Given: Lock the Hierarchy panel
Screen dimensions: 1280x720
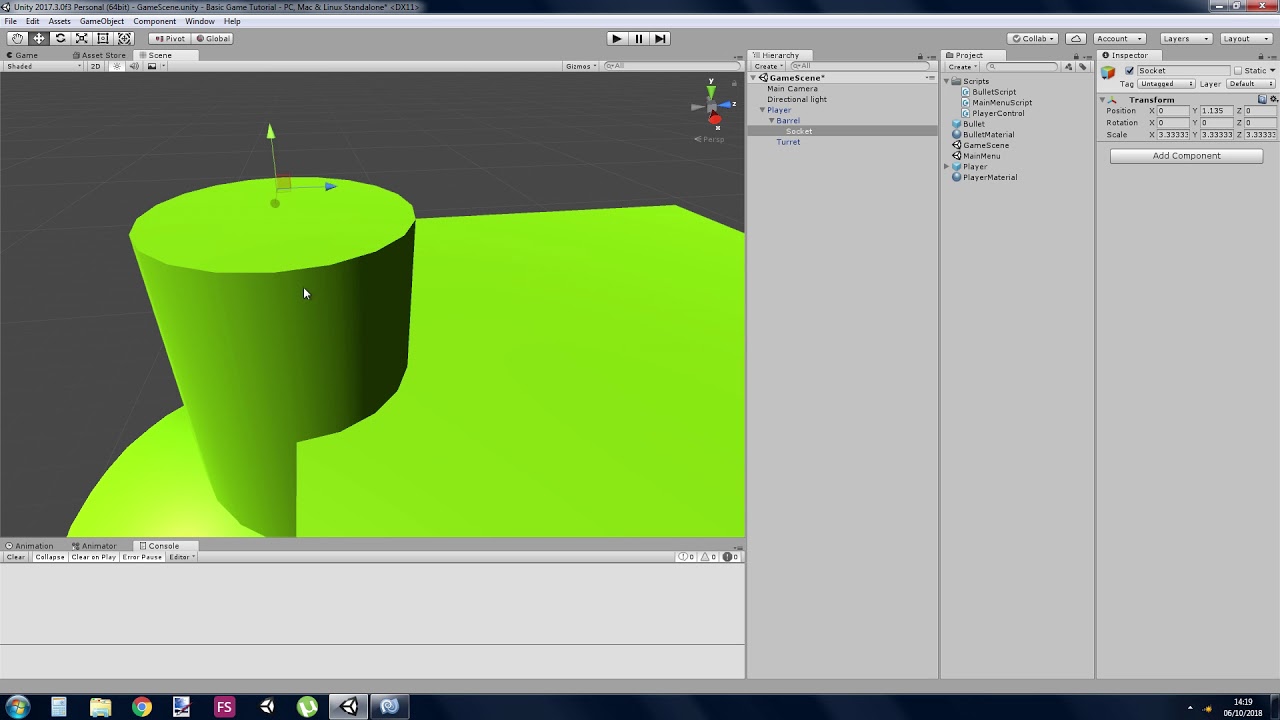Looking at the screenshot, I should point(920,56).
